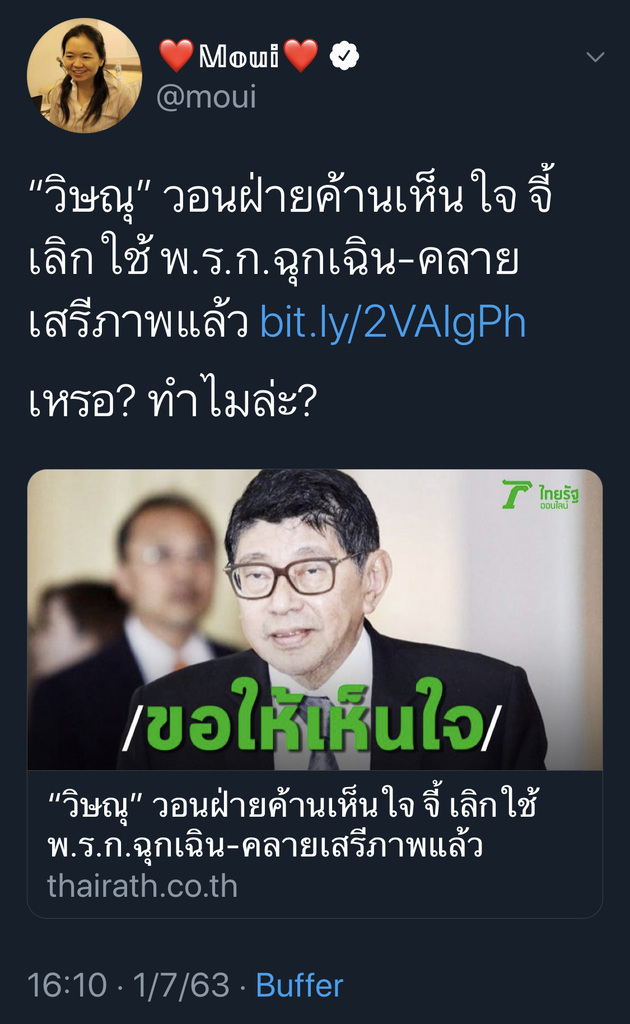Screen dimensions: 630x1024
Task: Expand the tweet options chevron
Action: pyautogui.click(x=595, y=57)
